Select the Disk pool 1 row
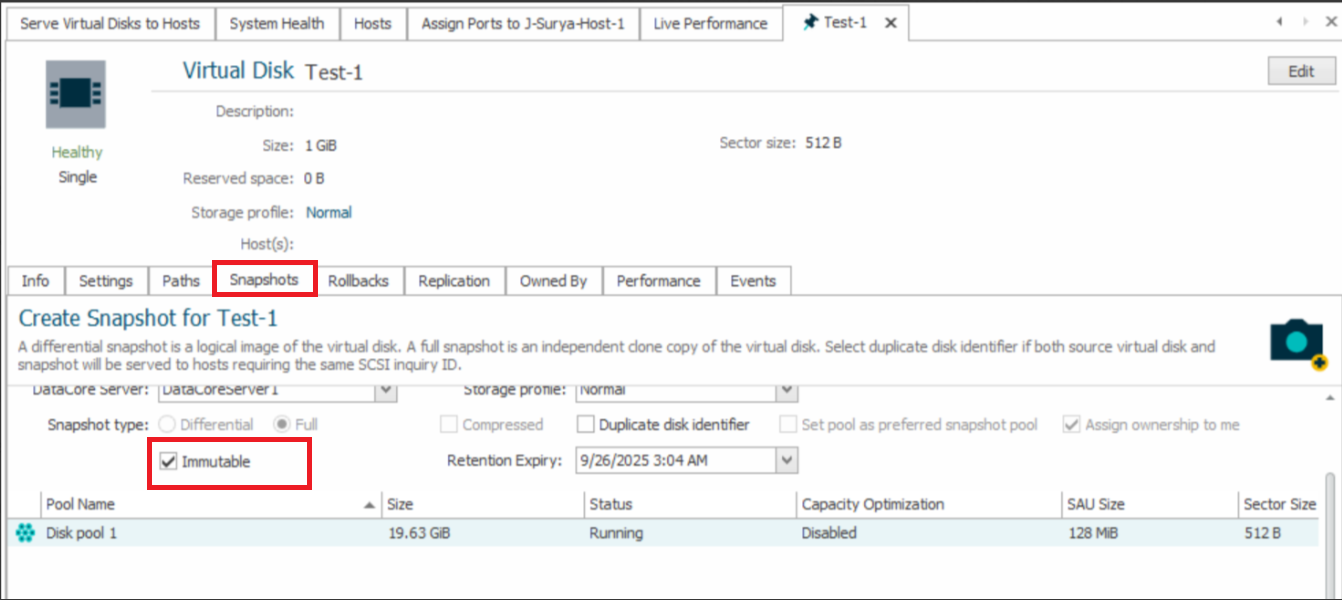The width and height of the screenshot is (1342, 600). [x=600, y=534]
